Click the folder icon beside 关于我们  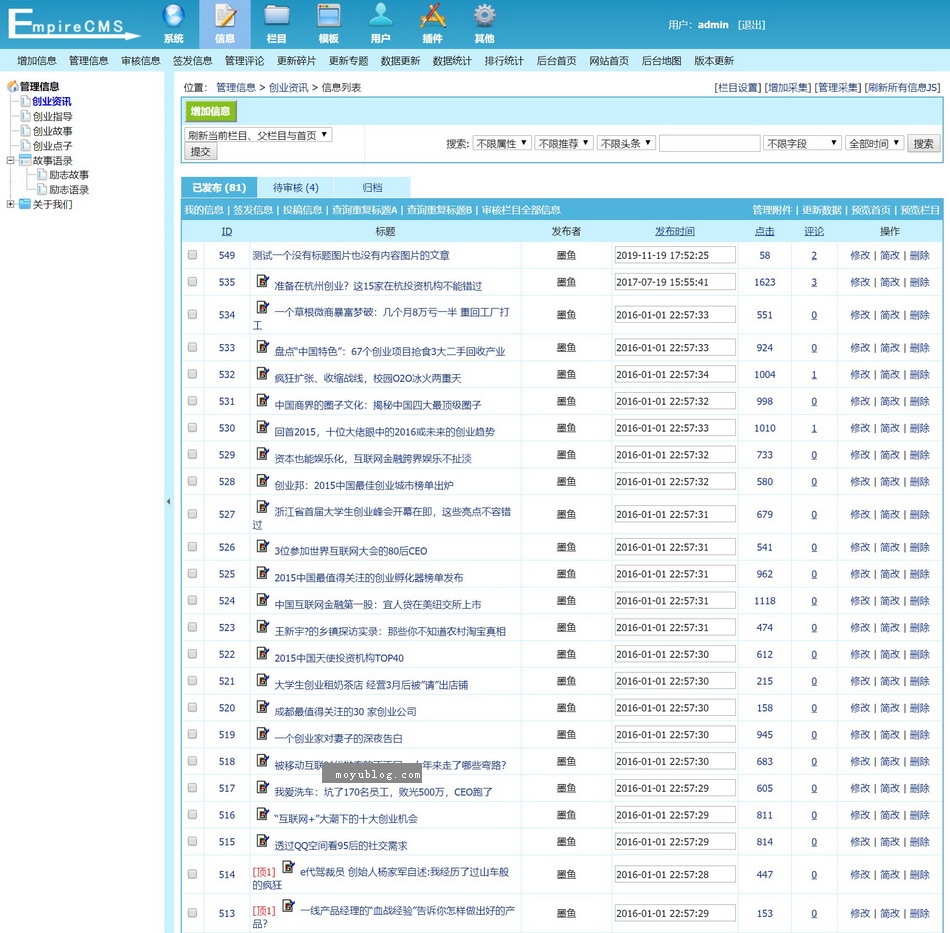[x=25, y=204]
